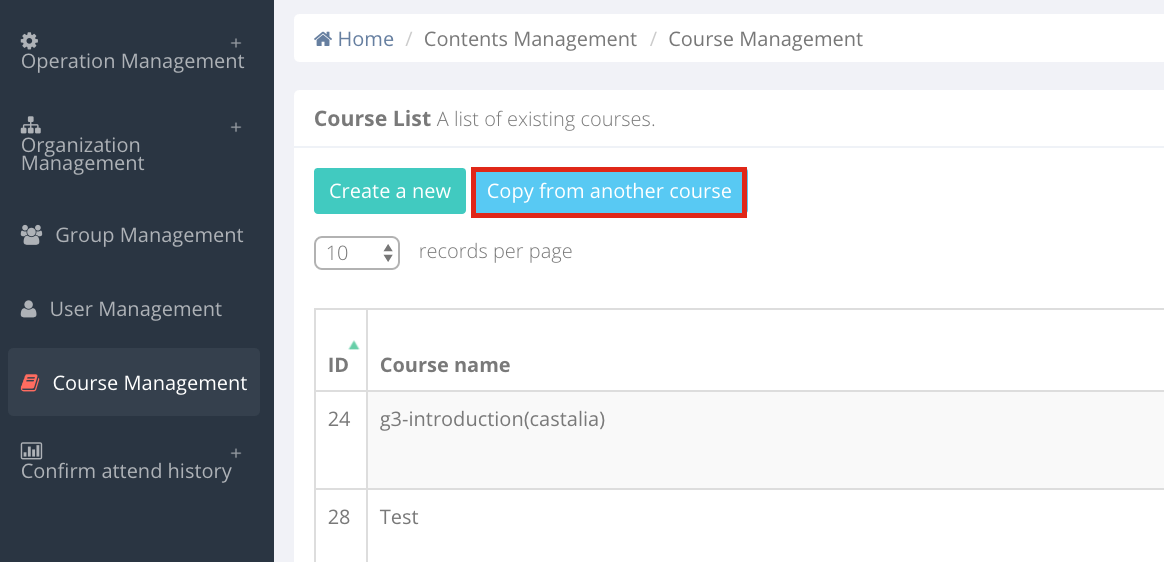Go to Home breadcrumb link

pyautogui.click(x=355, y=39)
